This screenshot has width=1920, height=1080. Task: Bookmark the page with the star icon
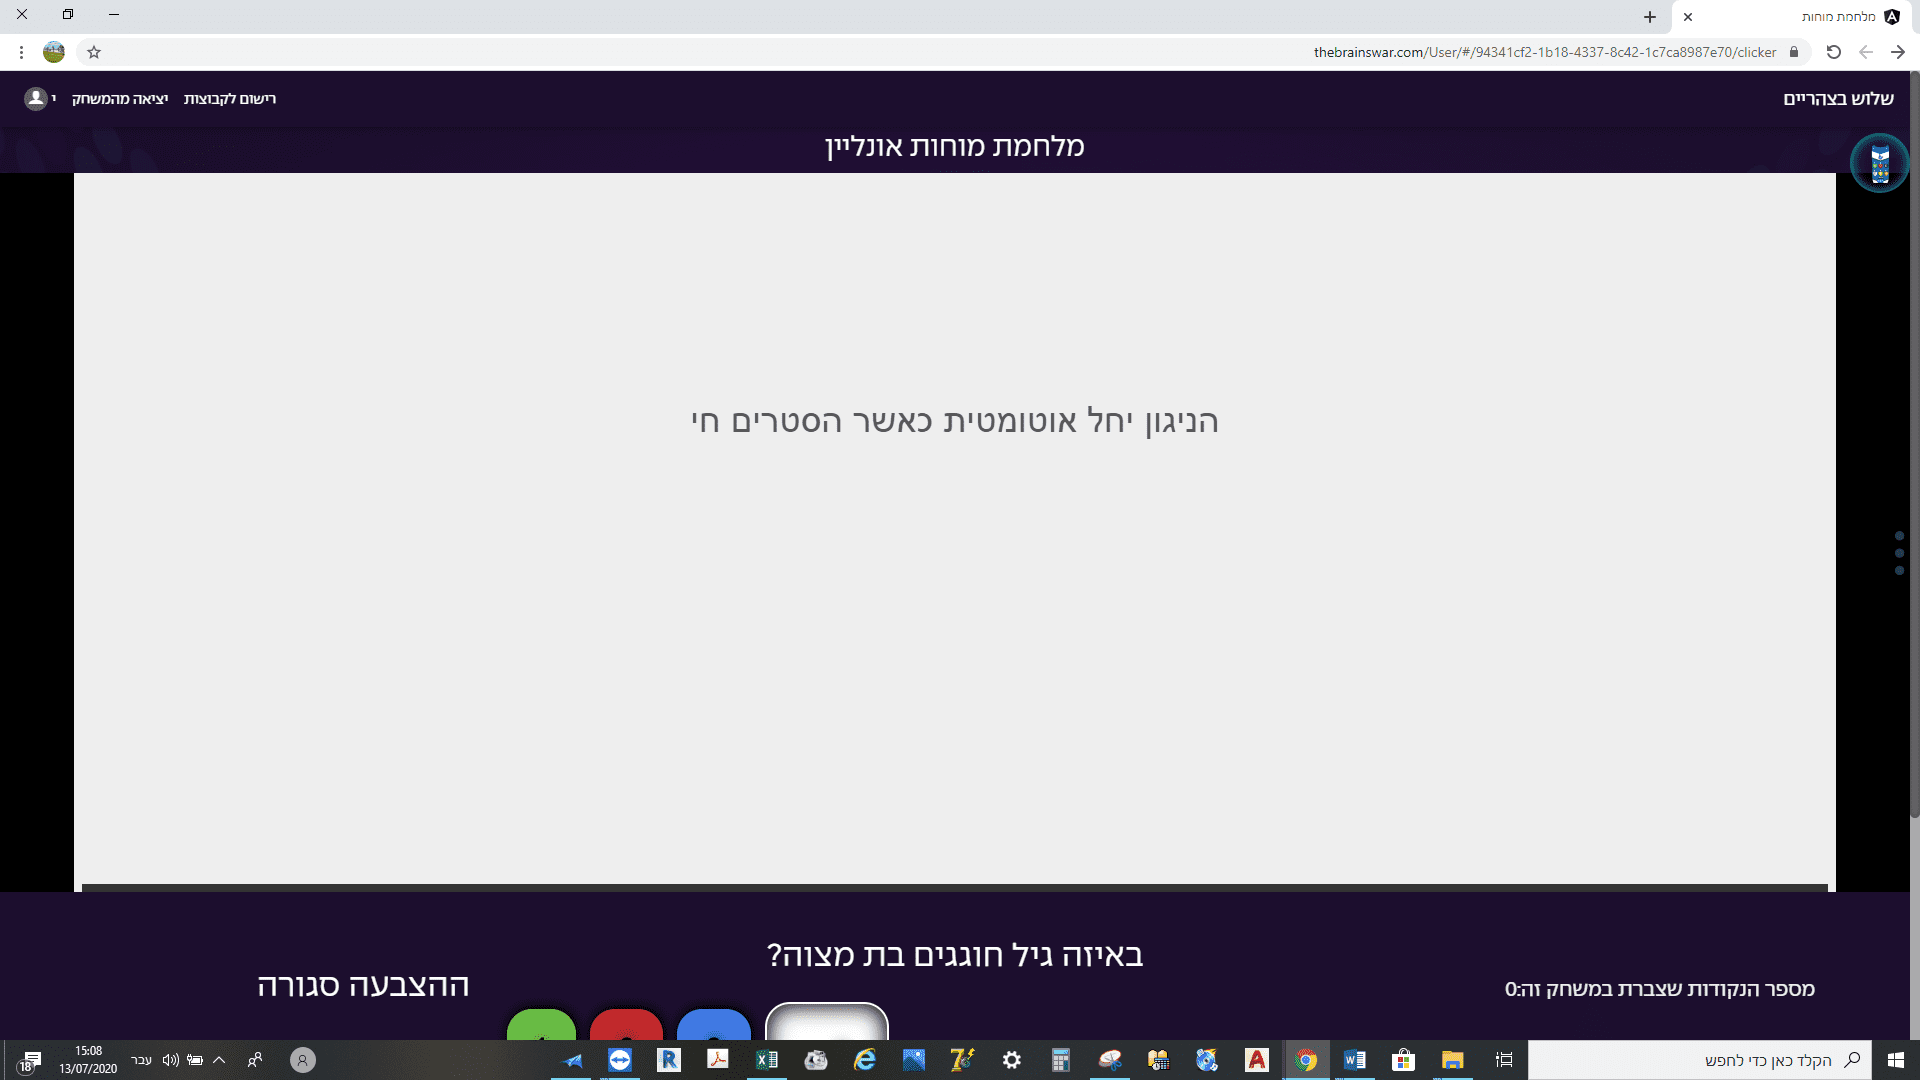pyautogui.click(x=94, y=52)
